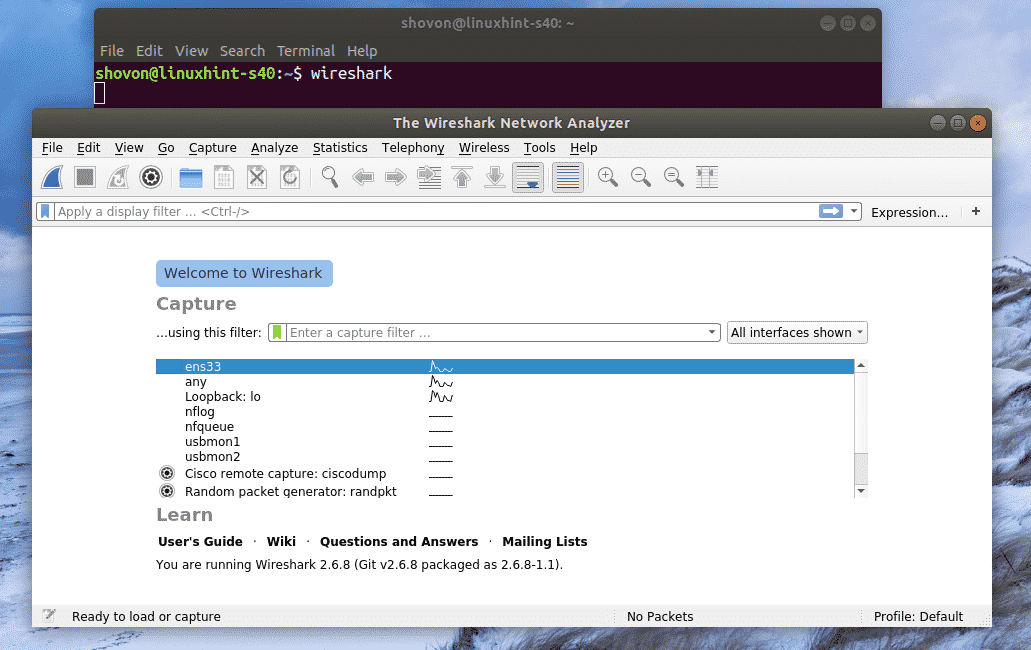Open the capture options gear icon
1031x650 pixels.
[150, 177]
